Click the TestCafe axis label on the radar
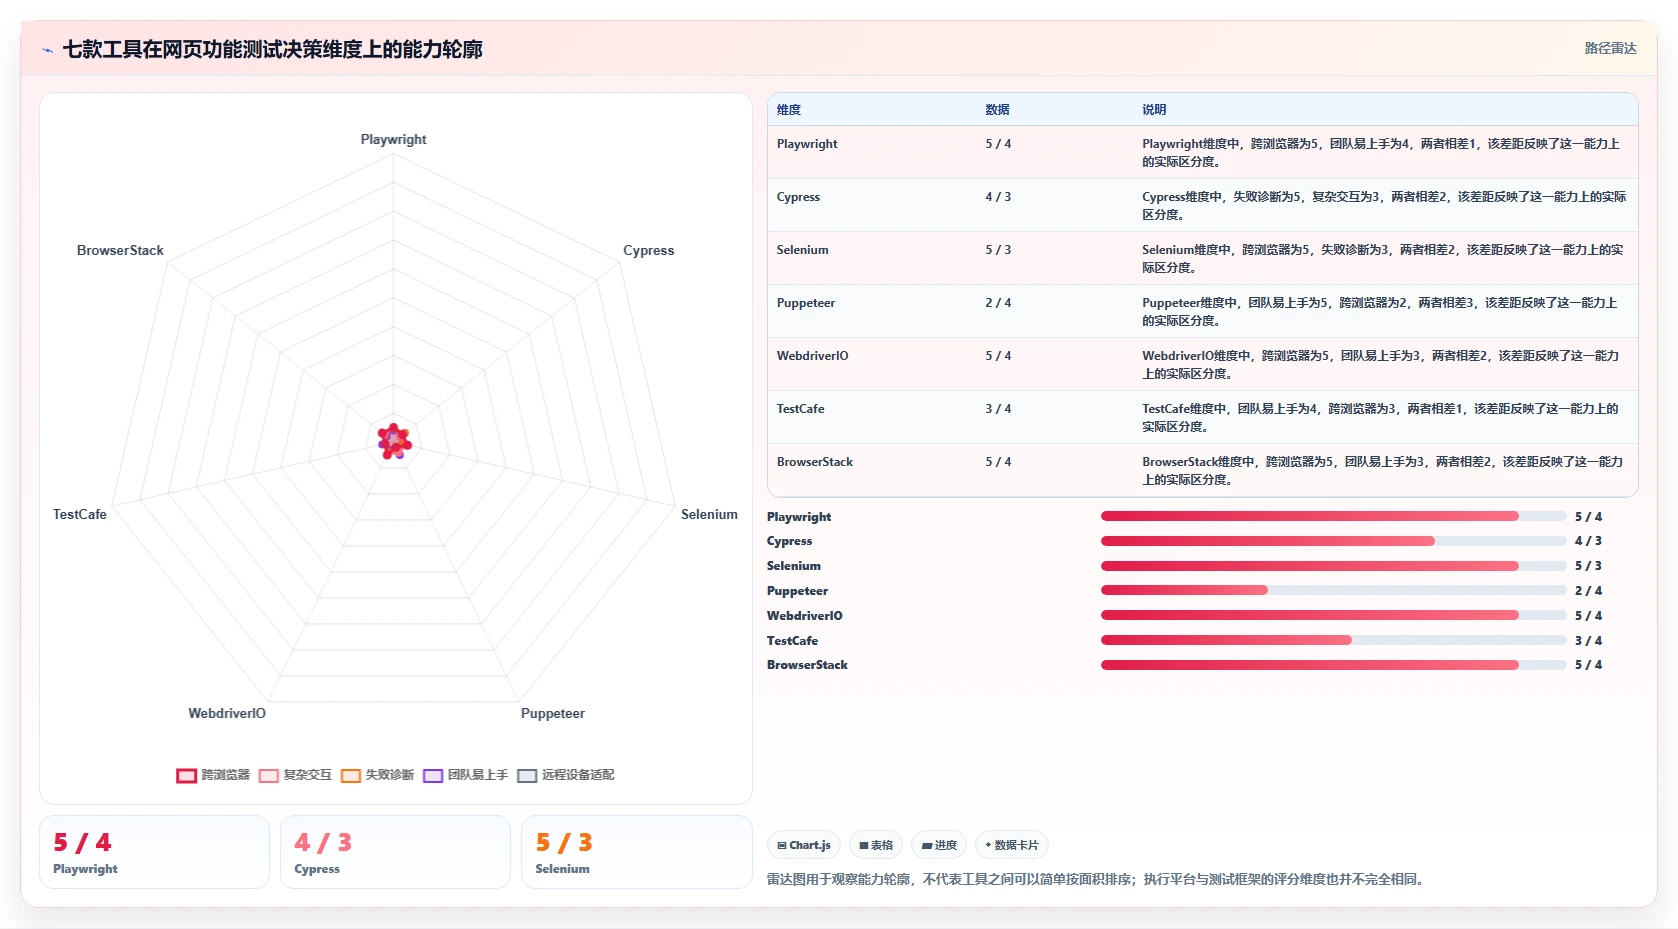 (x=79, y=514)
